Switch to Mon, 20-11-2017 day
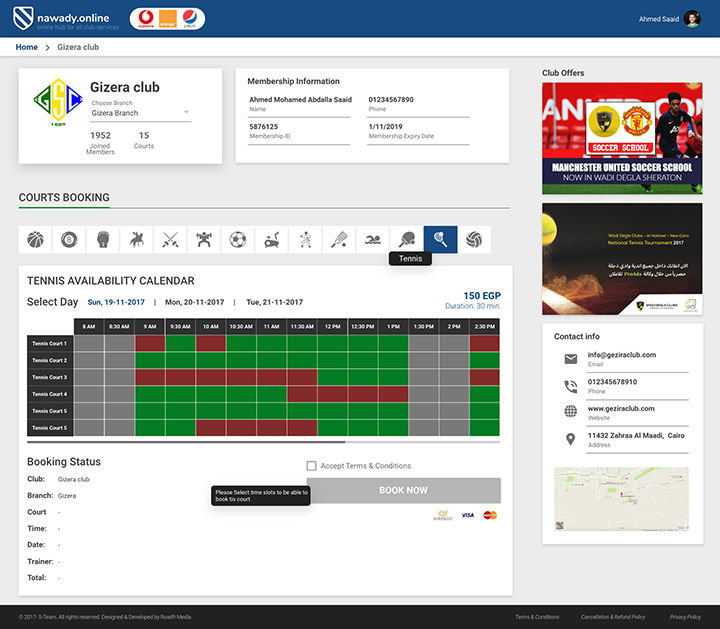This screenshot has height=629, width=720. tap(193, 302)
